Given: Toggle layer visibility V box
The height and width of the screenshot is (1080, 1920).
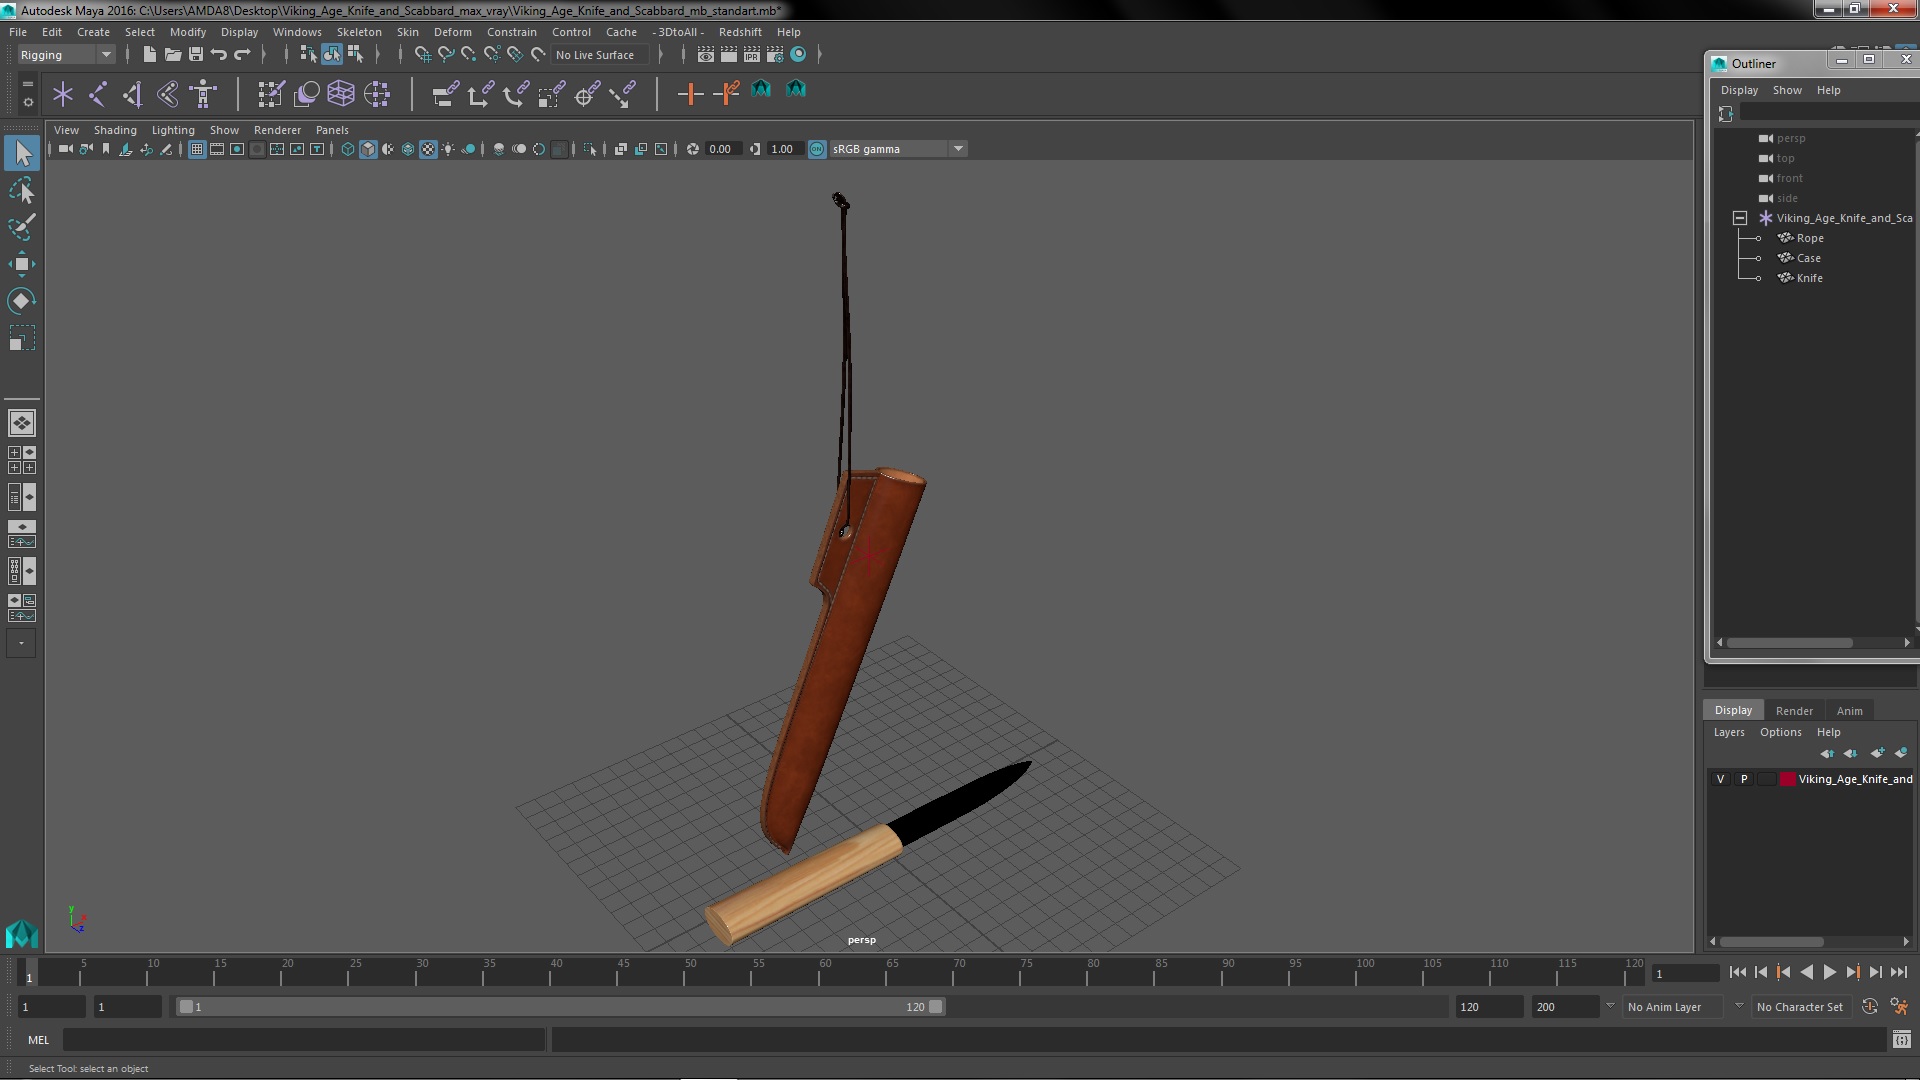Looking at the screenshot, I should coord(1720,779).
